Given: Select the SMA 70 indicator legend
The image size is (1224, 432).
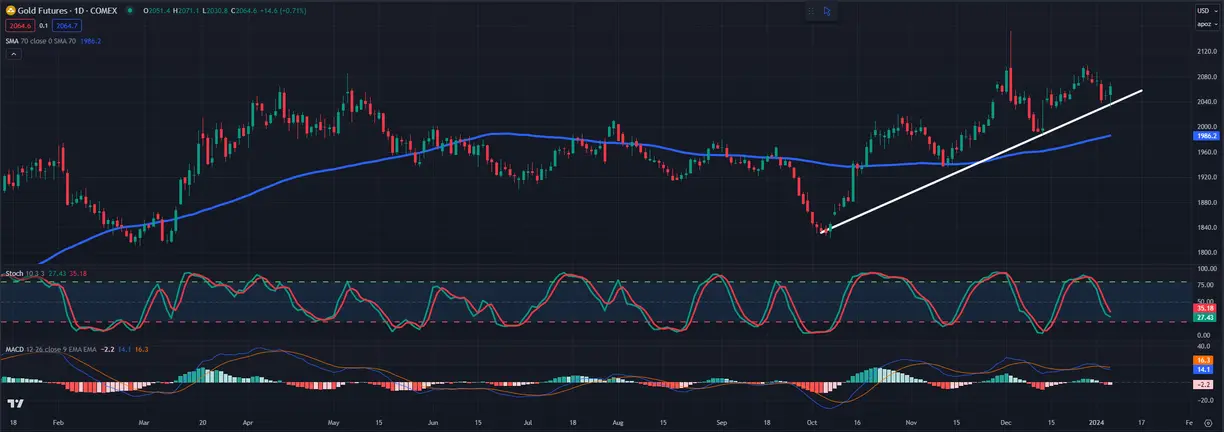Looking at the screenshot, I should point(53,41).
